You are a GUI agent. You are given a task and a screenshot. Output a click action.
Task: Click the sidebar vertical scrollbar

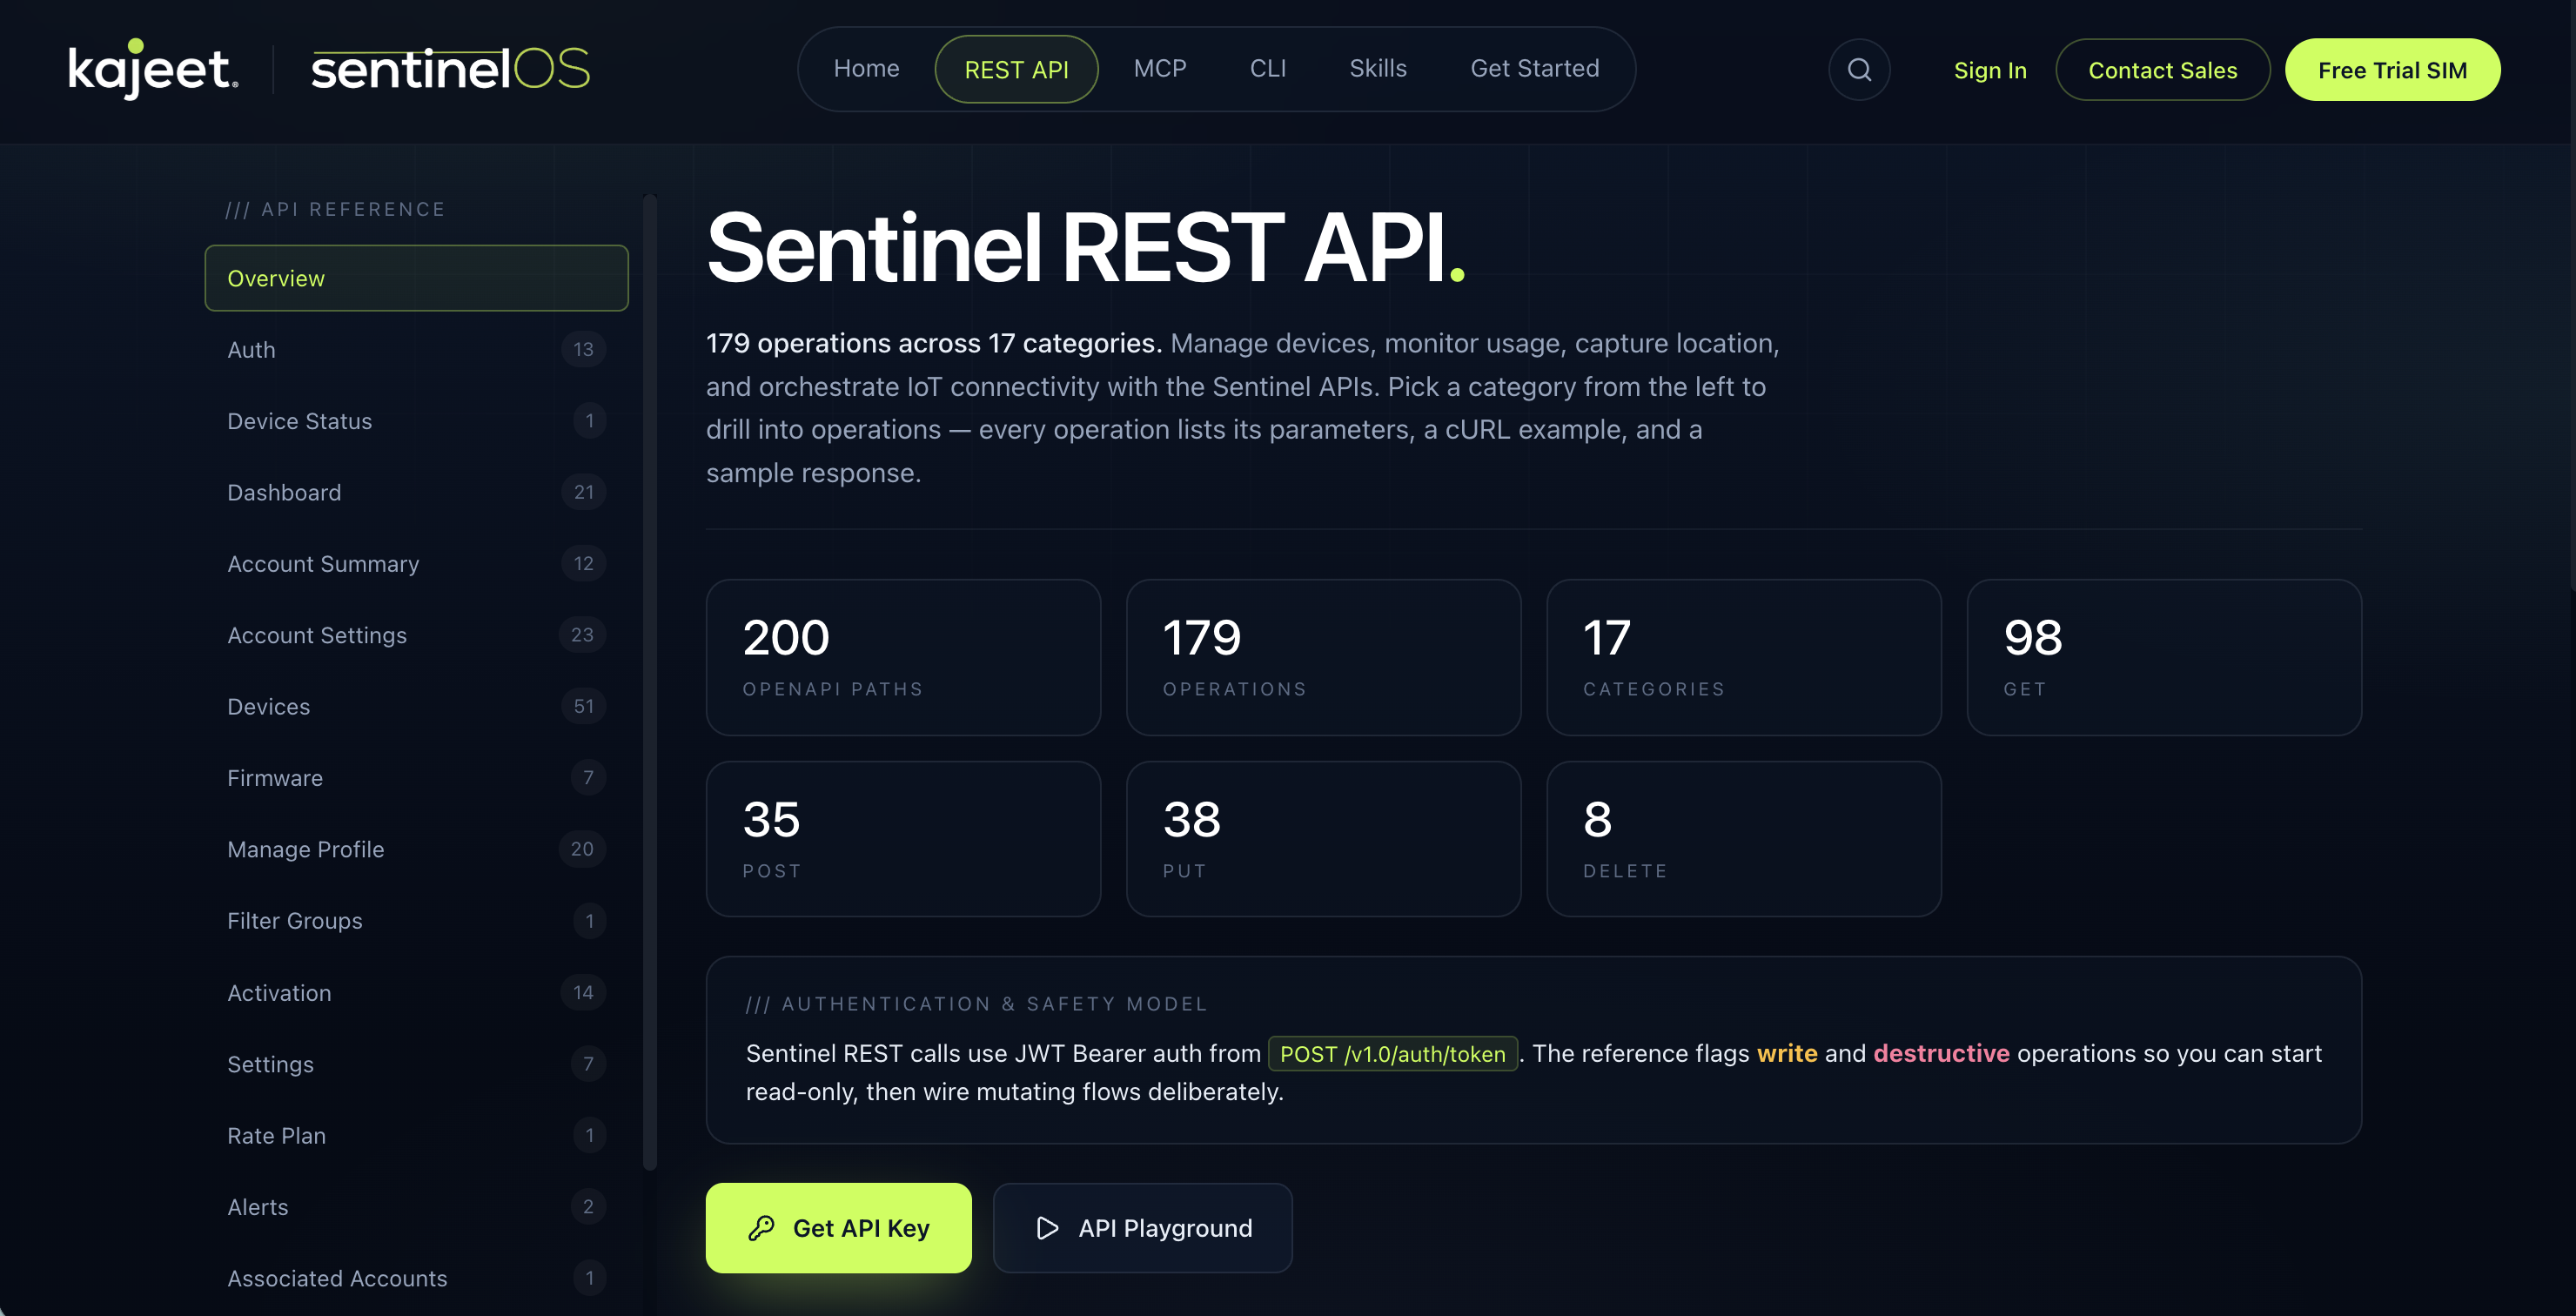pos(650,682)
